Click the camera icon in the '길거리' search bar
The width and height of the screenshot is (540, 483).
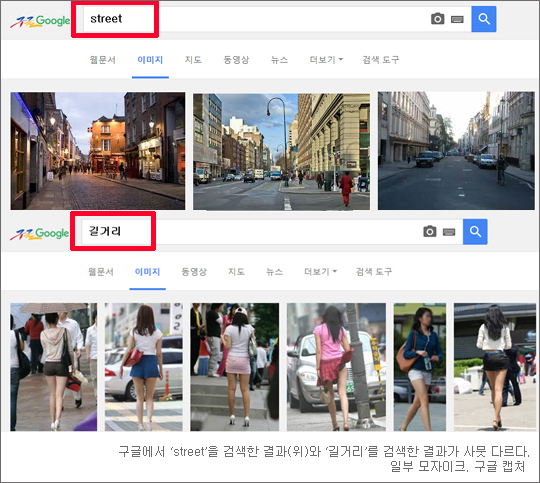pos(429,231)
